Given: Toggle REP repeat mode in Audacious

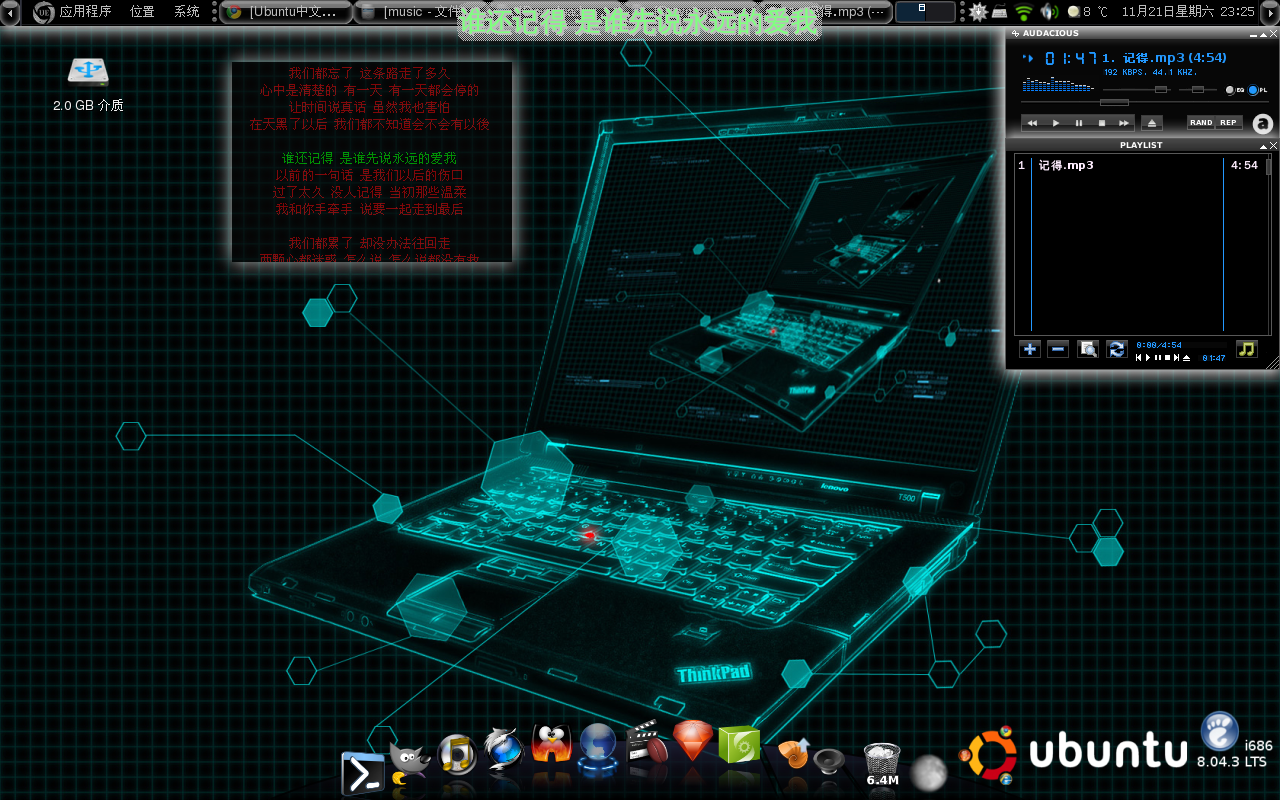Looking at the screenshot, I should click(1229, 122).
